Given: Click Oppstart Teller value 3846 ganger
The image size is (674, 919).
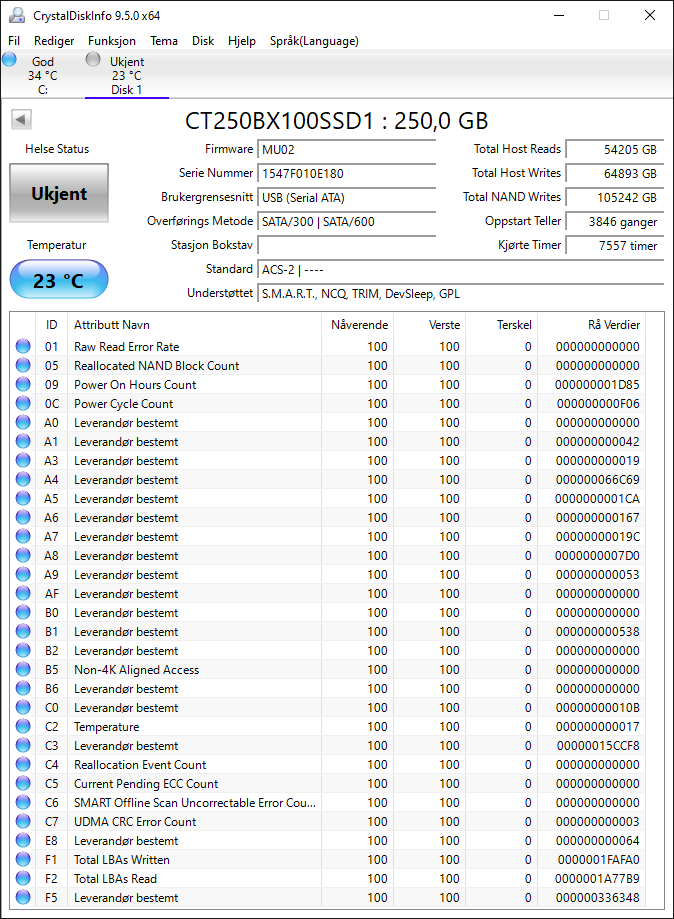Looking at the screenshot, I should pyautogui.click(x=615, y=222).
